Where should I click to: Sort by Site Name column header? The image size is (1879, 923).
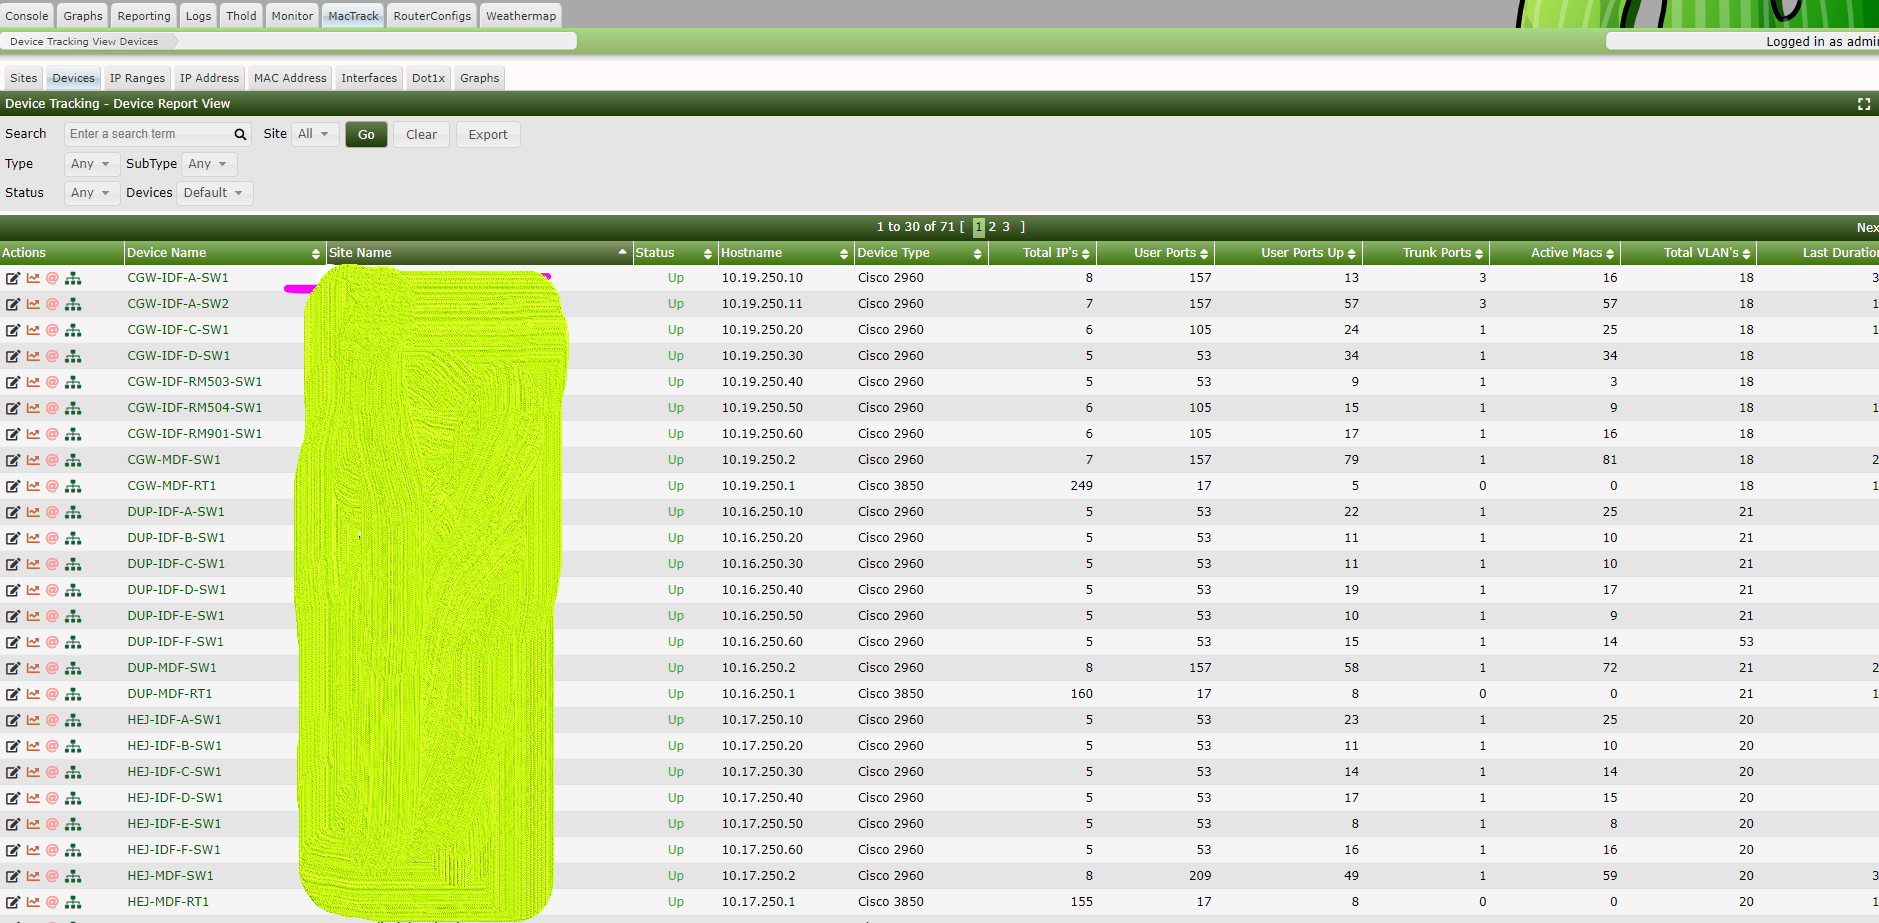[x=478, y=253]
